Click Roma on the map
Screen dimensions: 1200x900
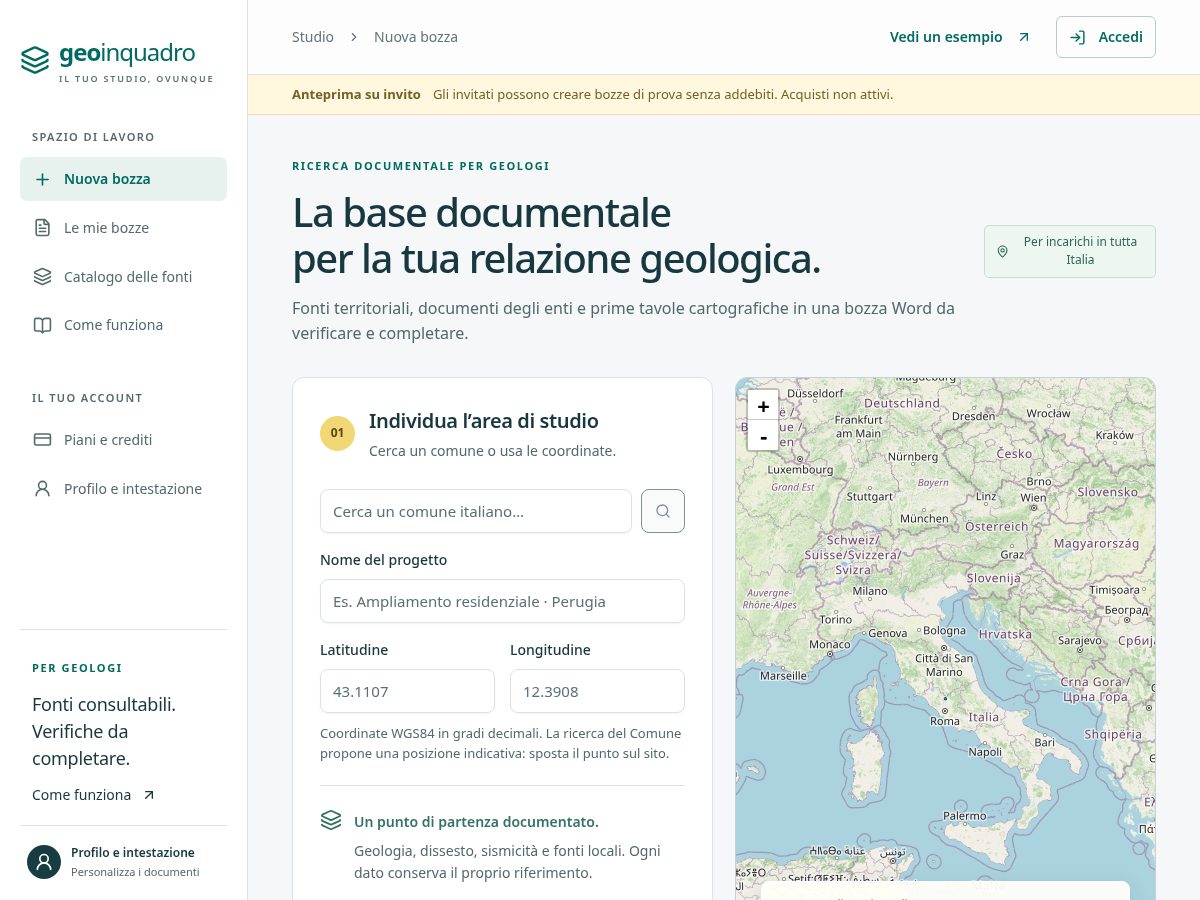pyautogui.click(x=945, y=721)
